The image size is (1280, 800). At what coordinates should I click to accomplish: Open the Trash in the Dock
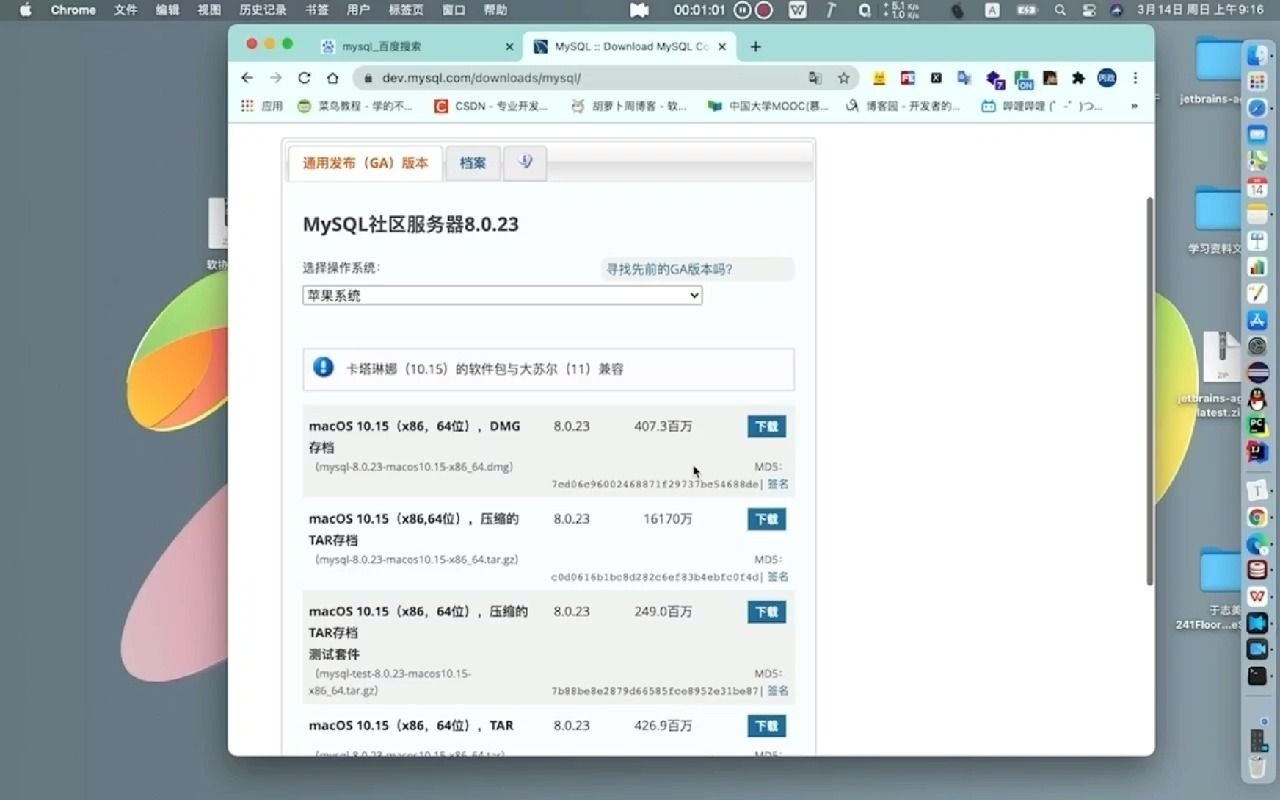pyautogui.click(x=1257, y=767)
